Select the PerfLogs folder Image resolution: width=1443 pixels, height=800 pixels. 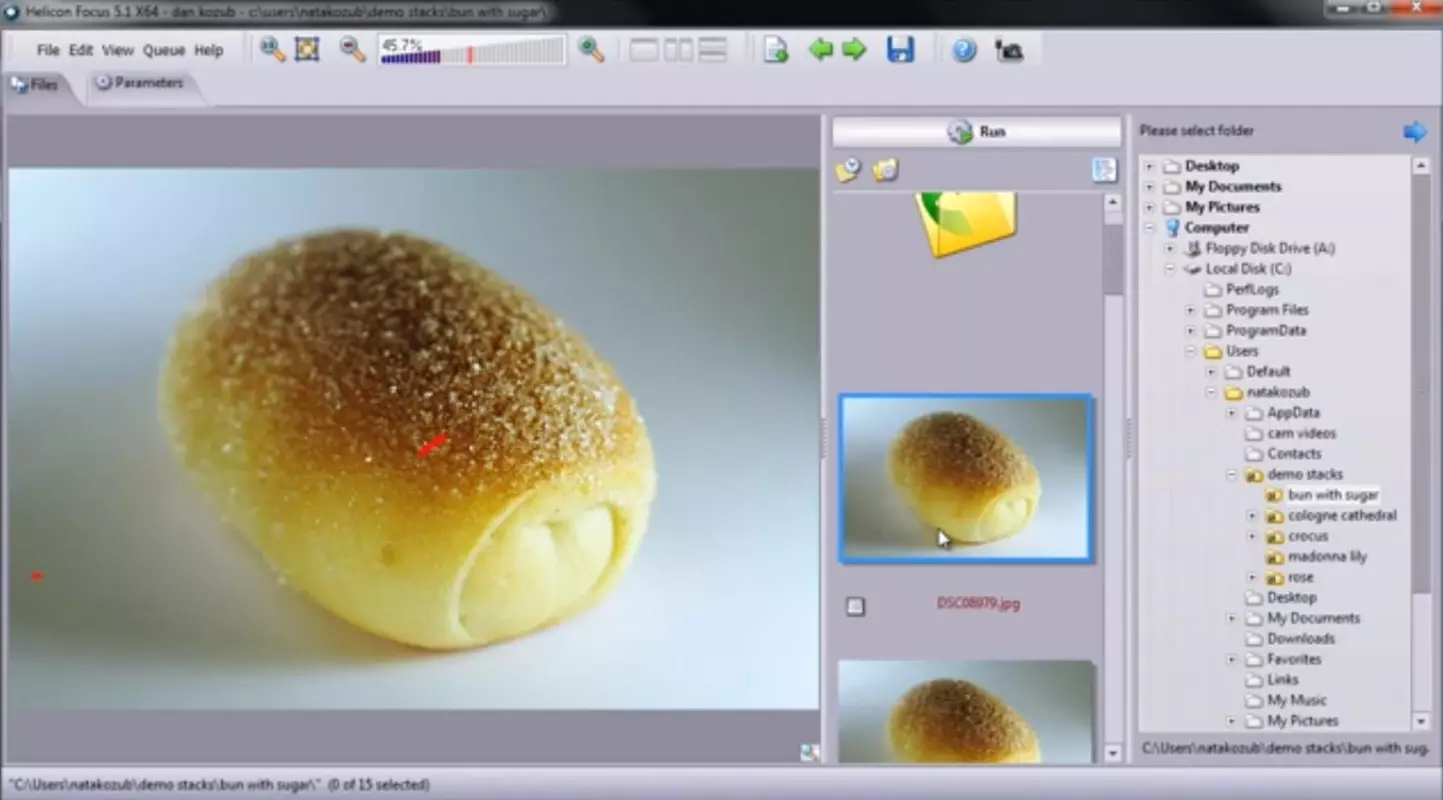tap(1253, 290)
